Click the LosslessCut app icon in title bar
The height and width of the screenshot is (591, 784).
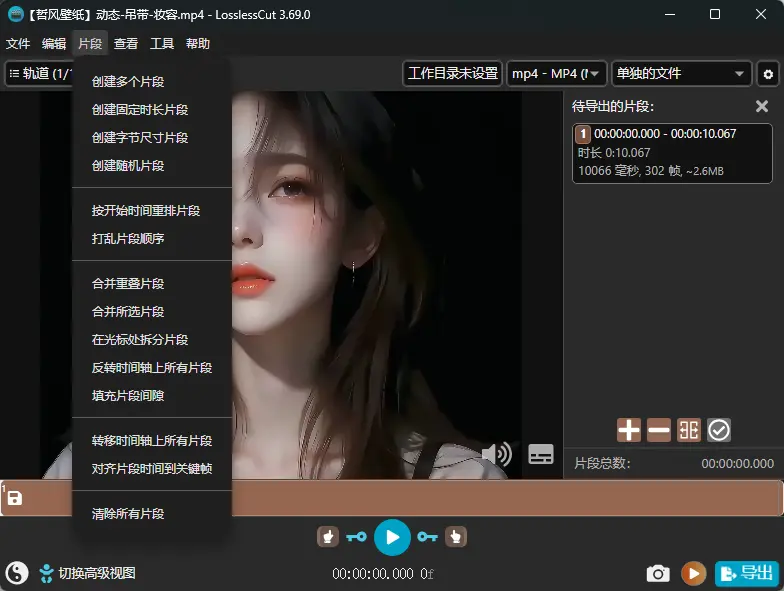16,14
